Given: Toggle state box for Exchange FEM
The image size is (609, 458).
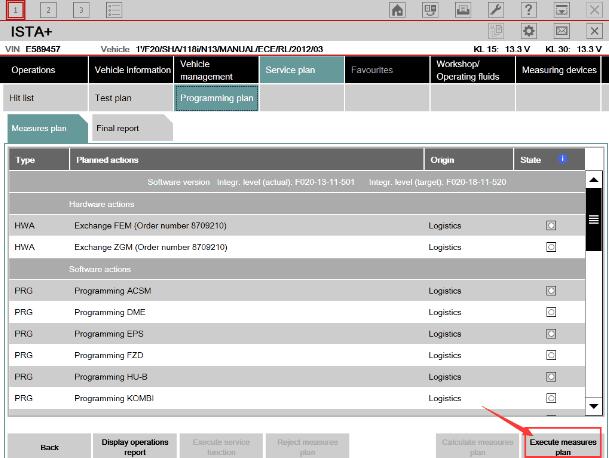Looking at the screenshot, I should [x=551, y=225].
